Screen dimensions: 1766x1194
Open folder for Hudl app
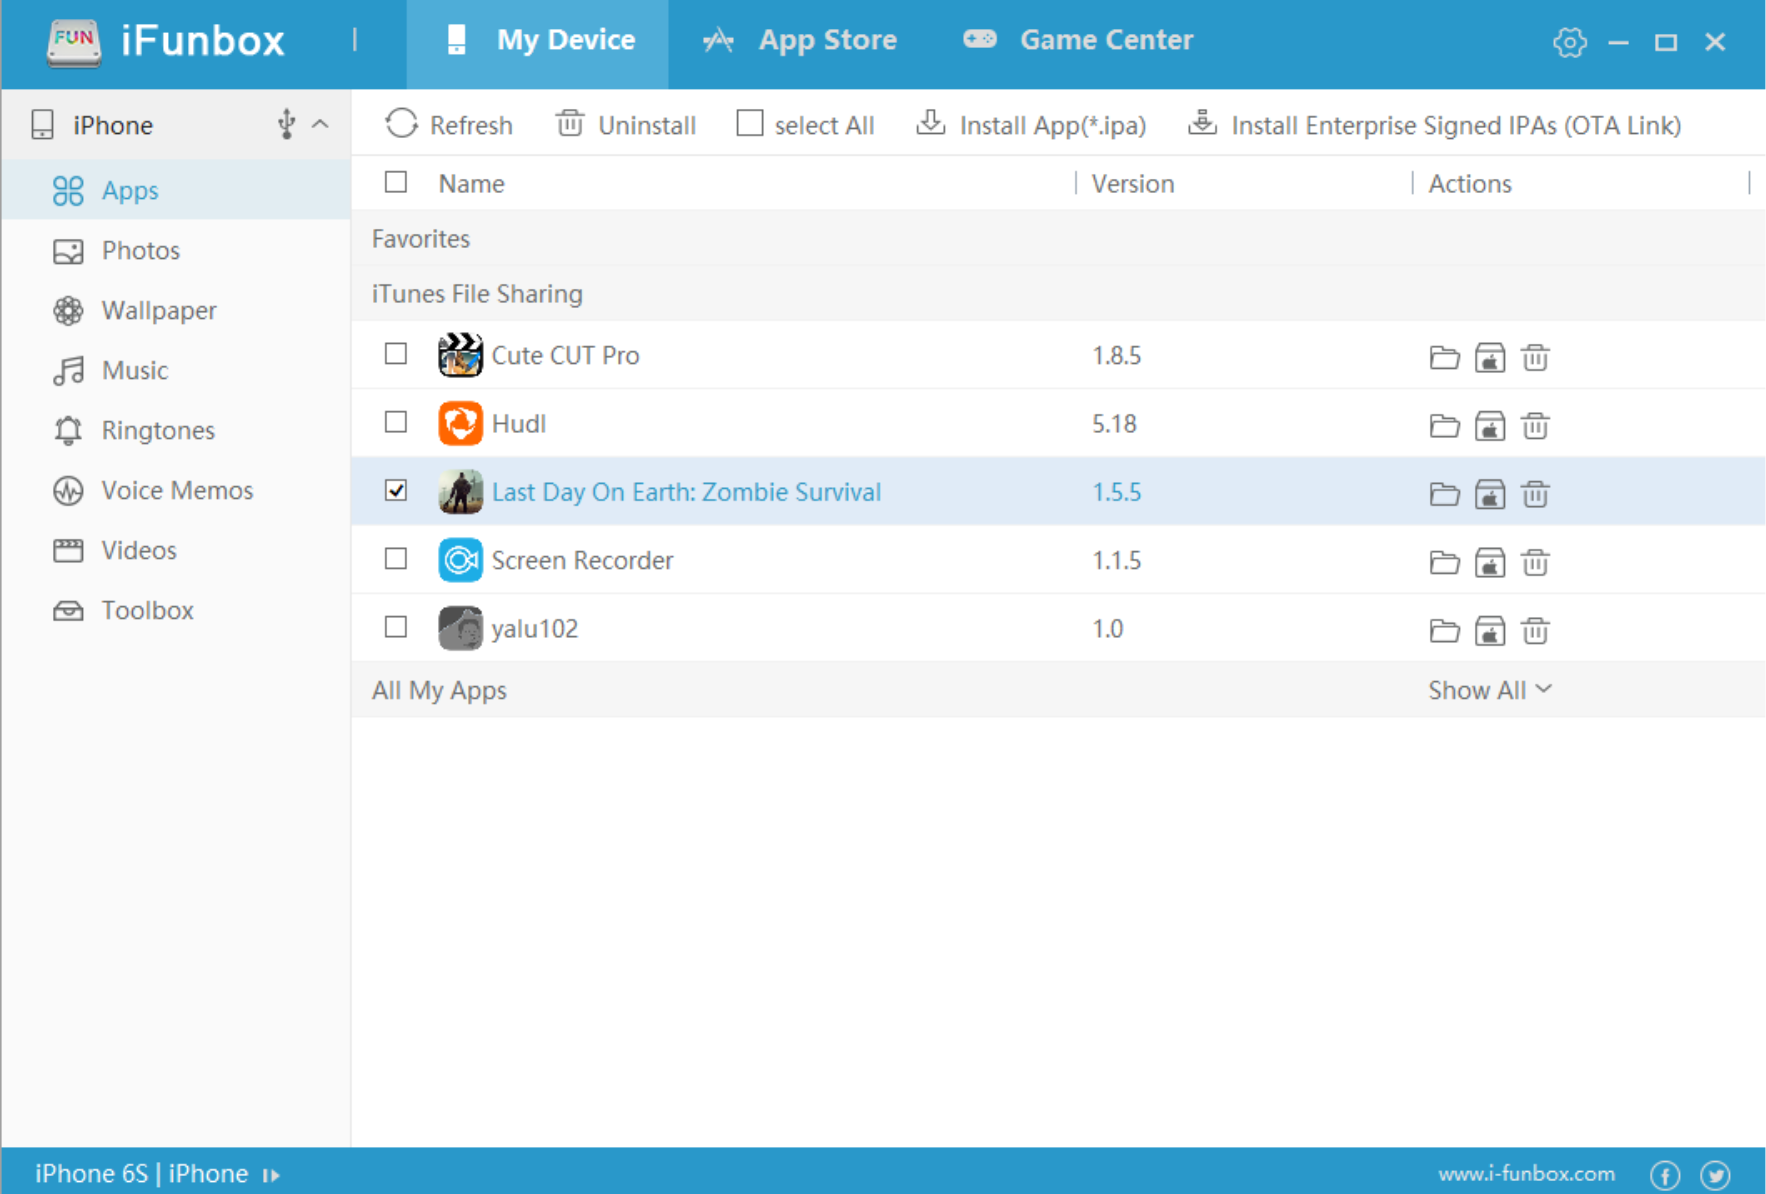[1444, 426]
